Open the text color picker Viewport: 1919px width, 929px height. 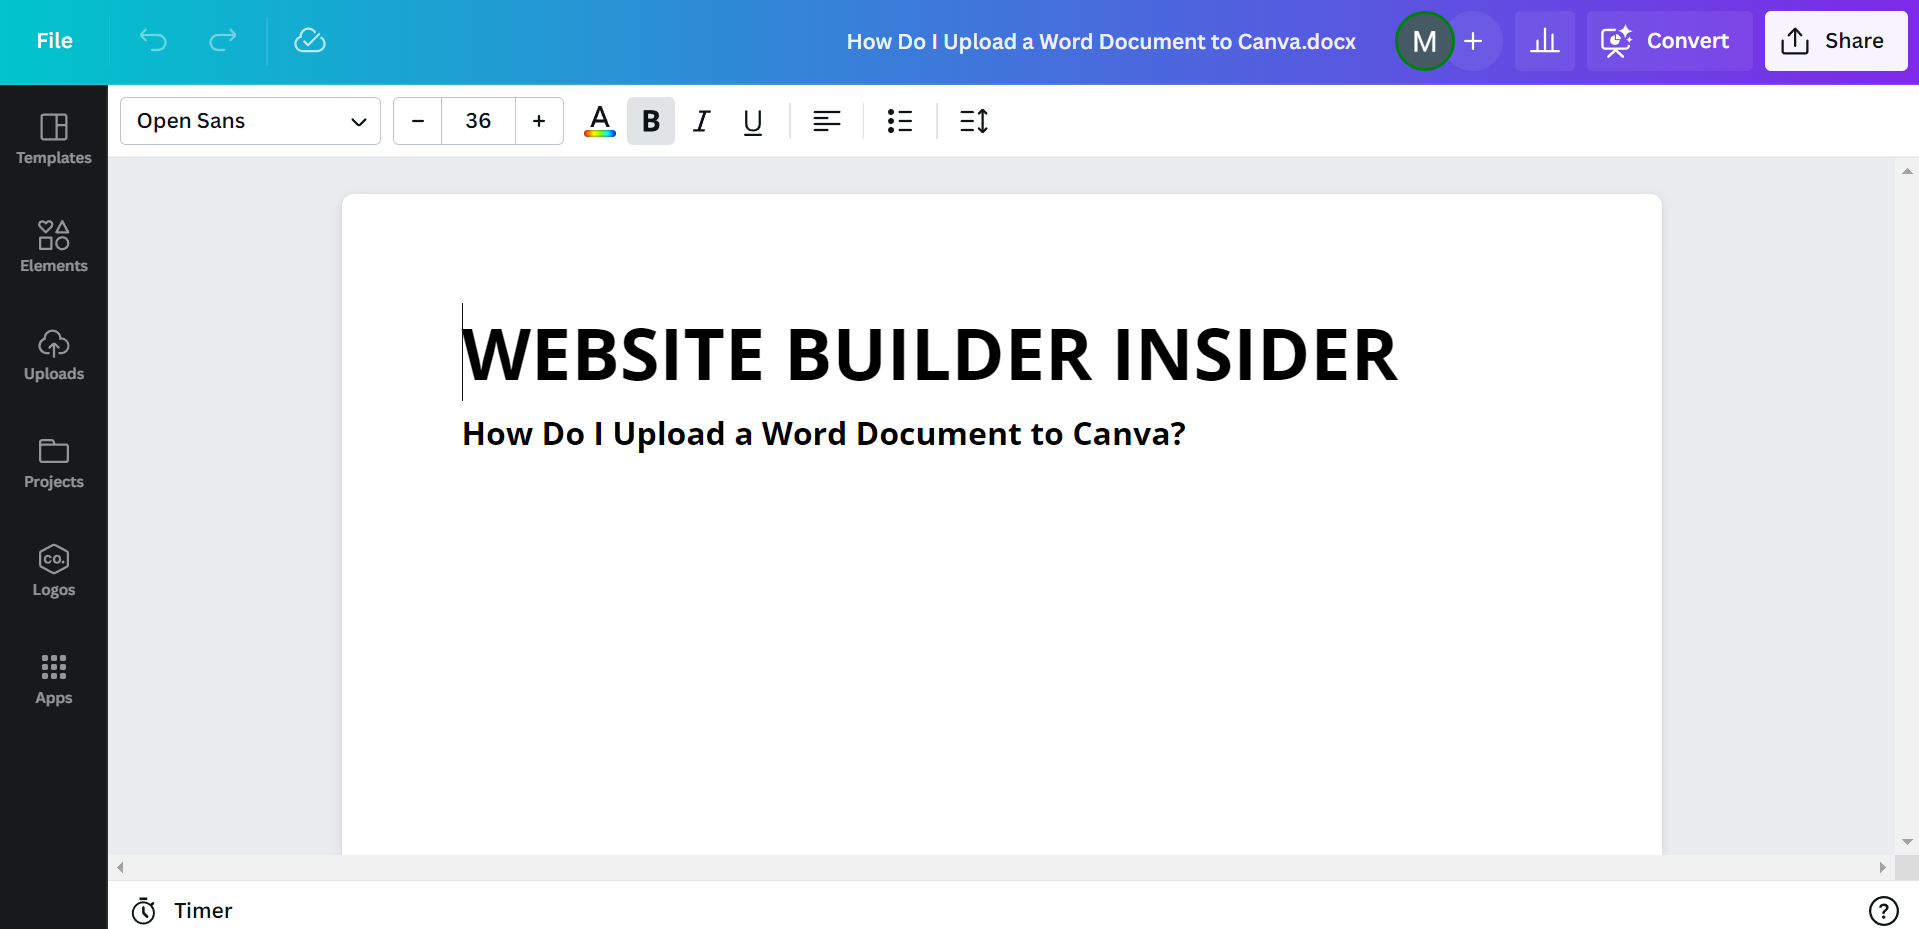tap(600, 121)
